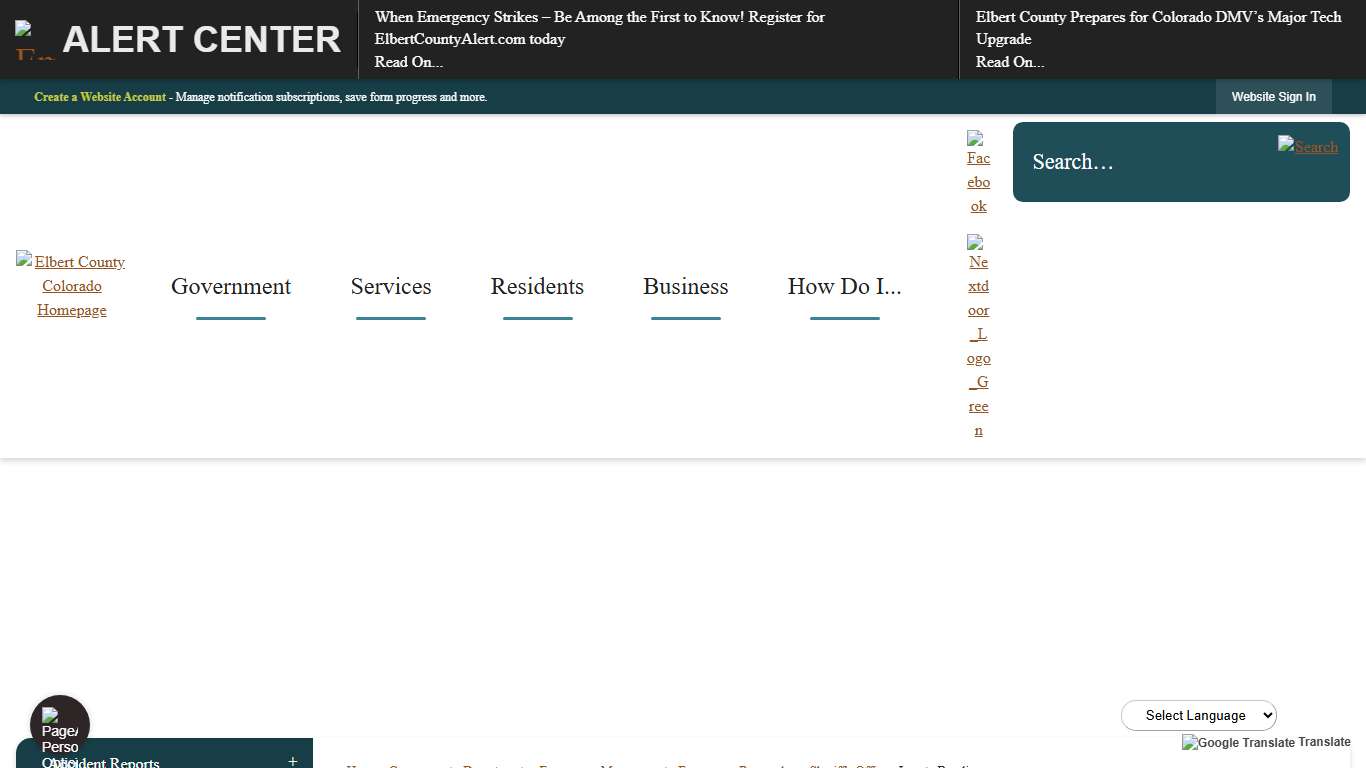This screenshot has width=1366, height=768.
Task: Expand the How Do I... menu
Action: [x=844, y=286]
